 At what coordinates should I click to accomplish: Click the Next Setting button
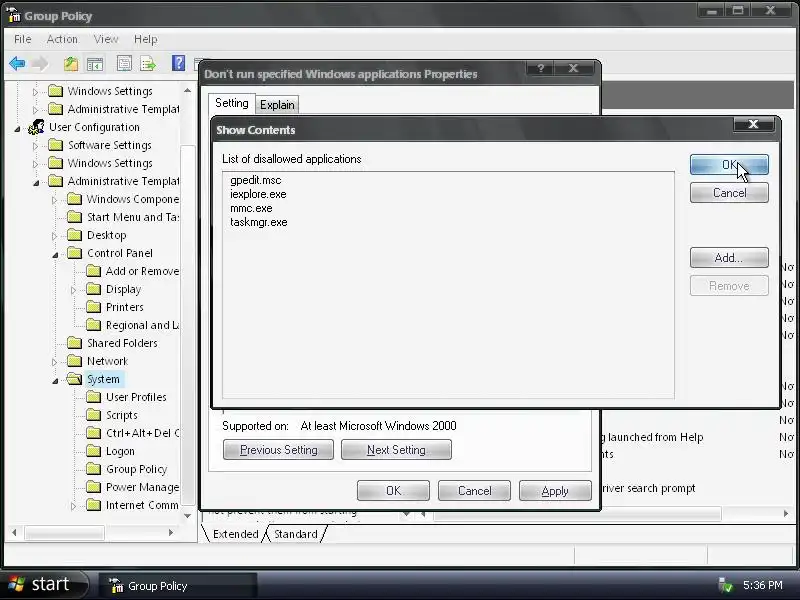click(396, 449)
